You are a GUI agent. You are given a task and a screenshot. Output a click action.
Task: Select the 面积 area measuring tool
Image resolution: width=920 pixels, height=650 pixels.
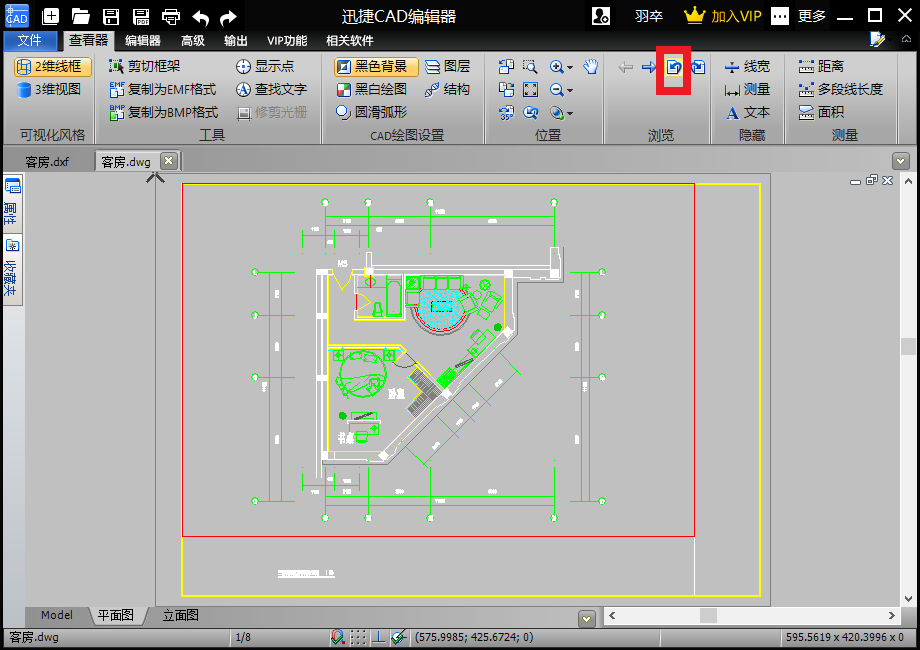[x=821, y=112]
